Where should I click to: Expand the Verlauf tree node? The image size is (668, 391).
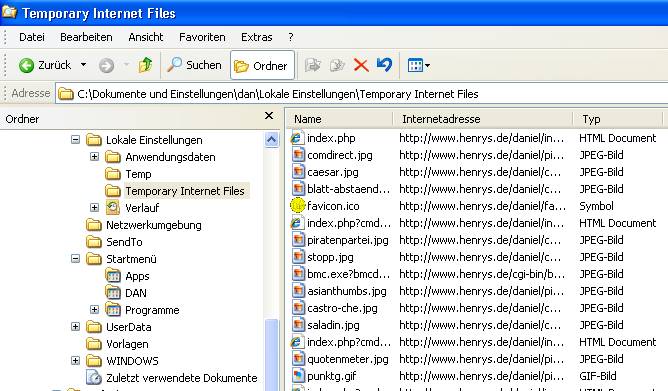coord(95,207)
